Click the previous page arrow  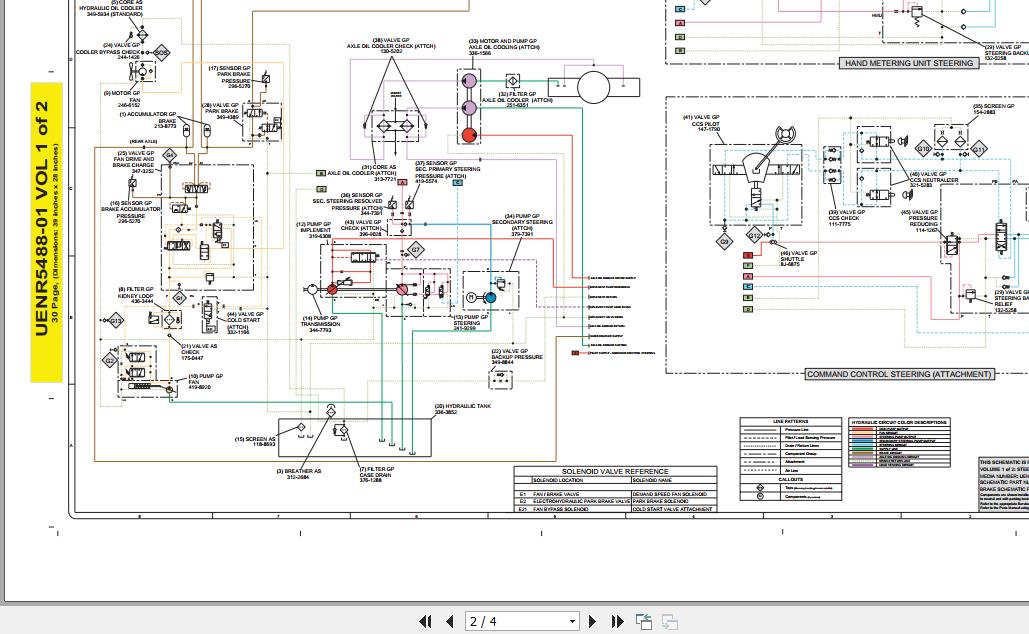click(449, 621)
